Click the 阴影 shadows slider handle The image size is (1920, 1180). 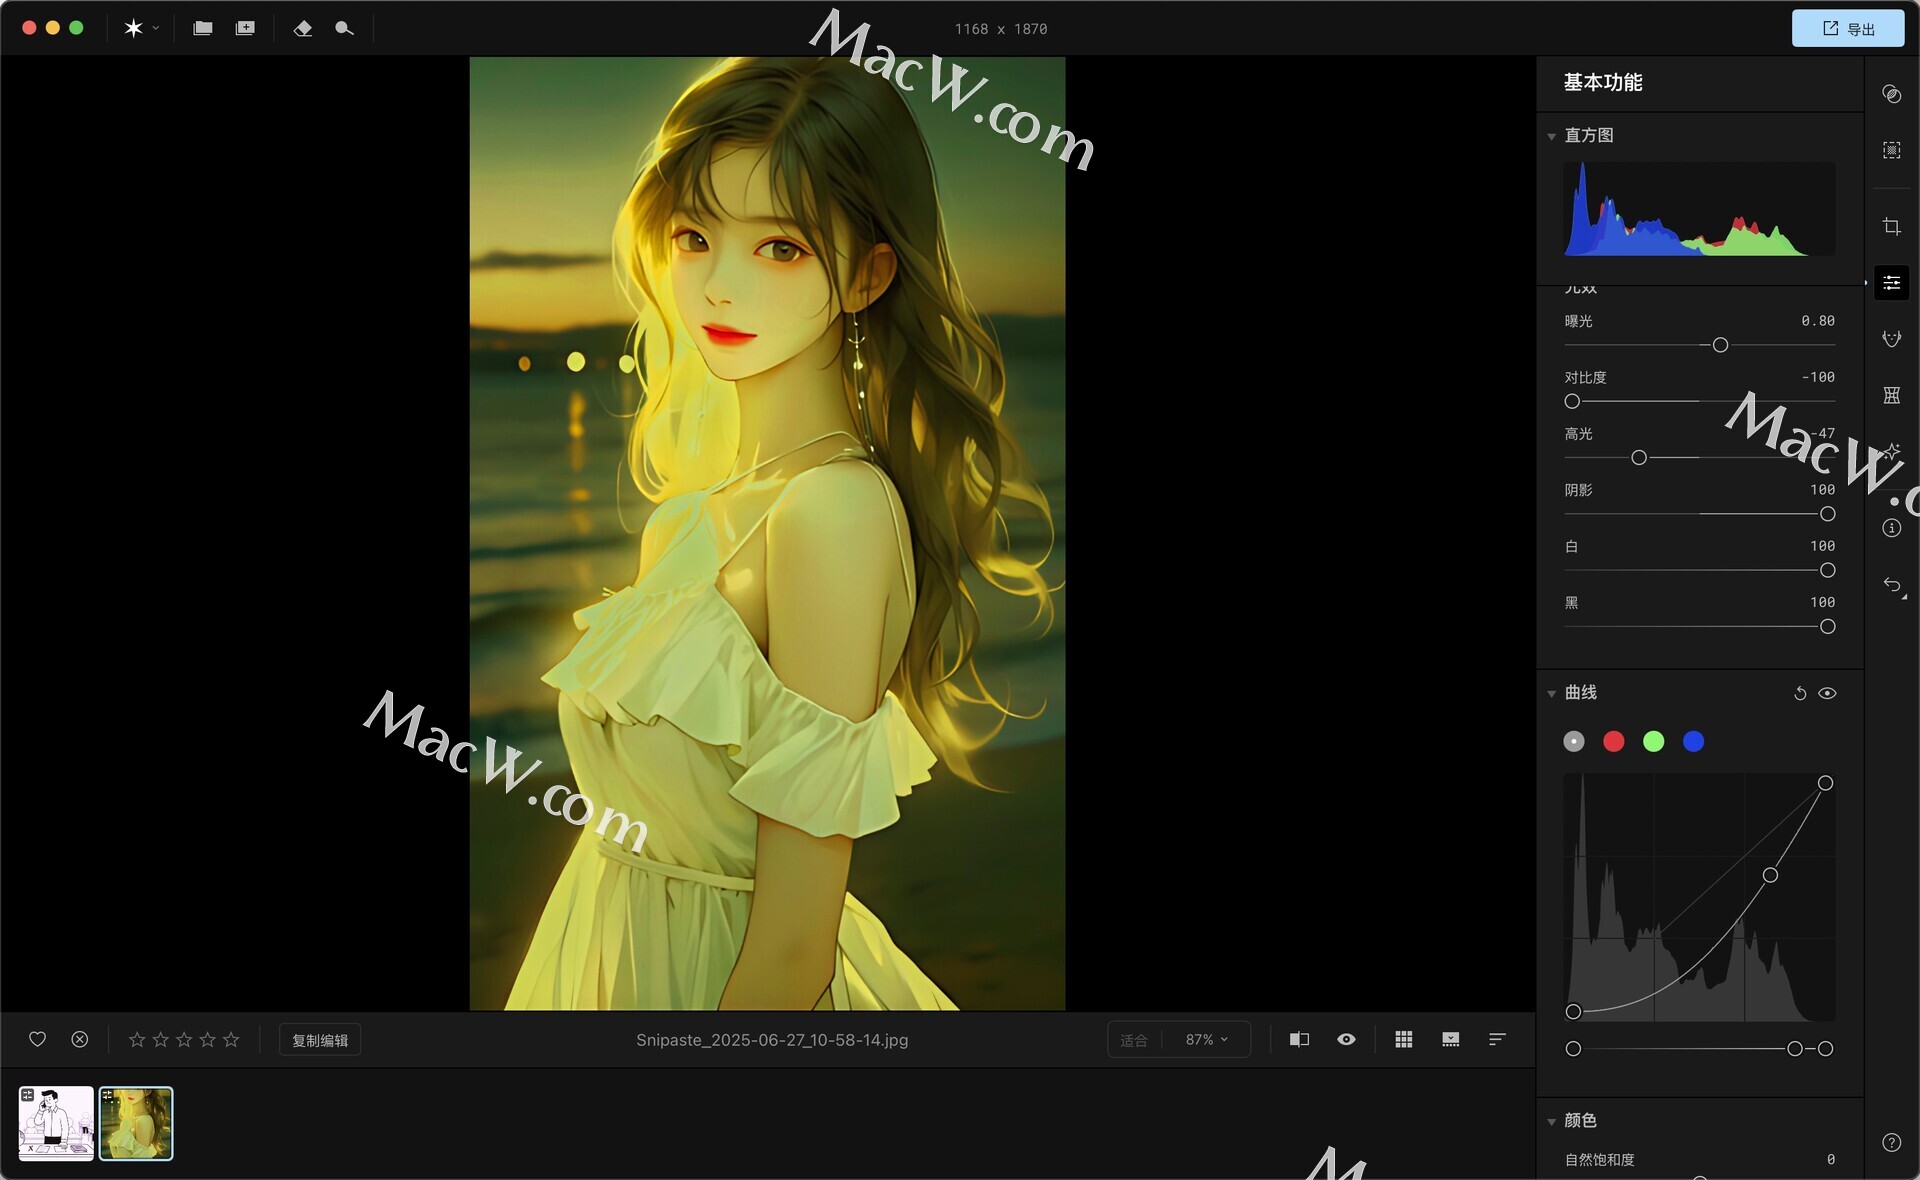pyautogui.click(x=1827, y=514)
